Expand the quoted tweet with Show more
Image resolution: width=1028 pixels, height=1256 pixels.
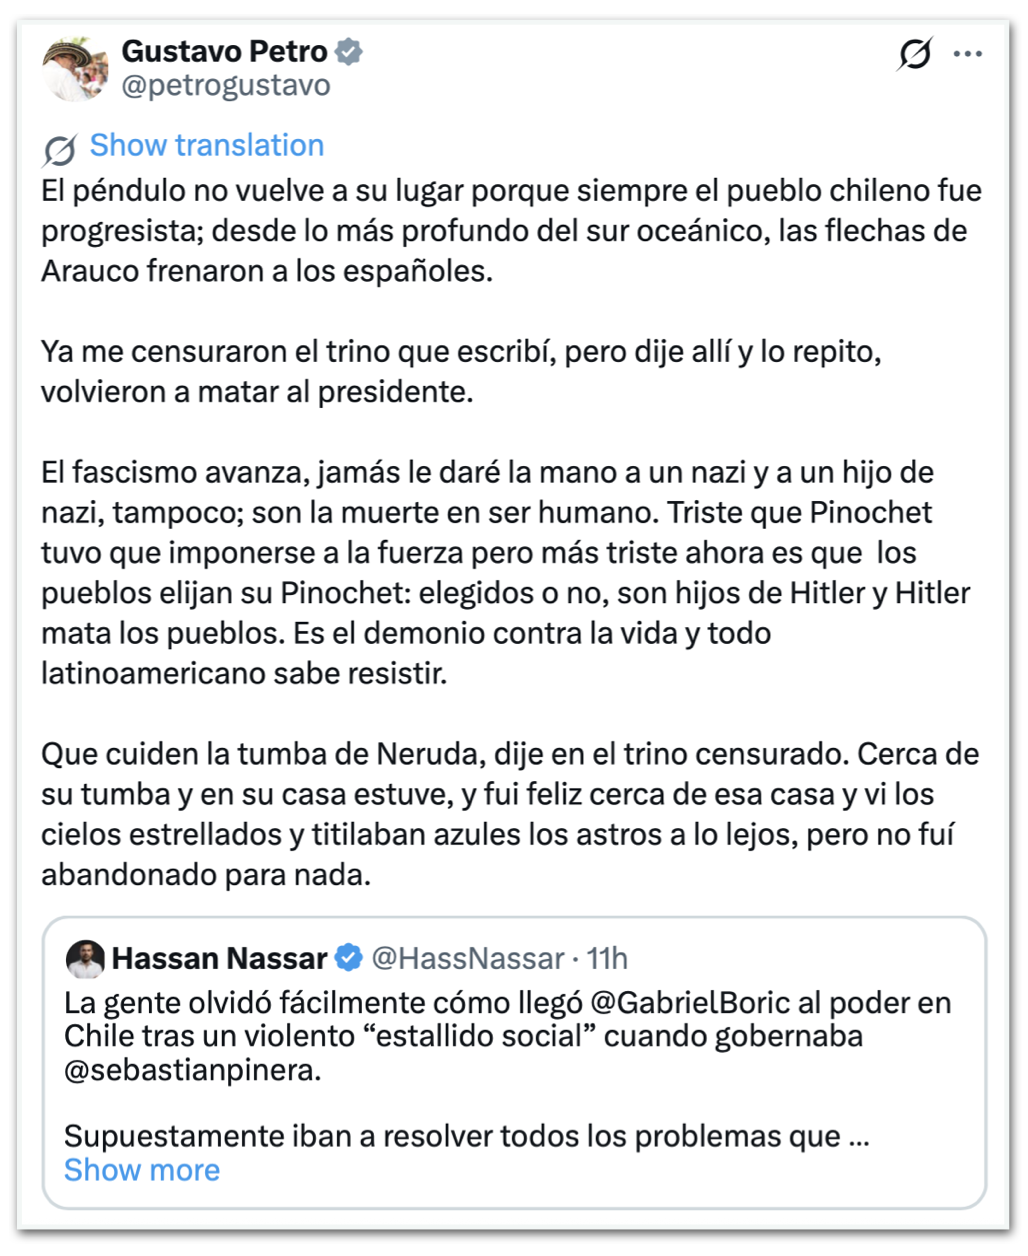click(142, 1169)
